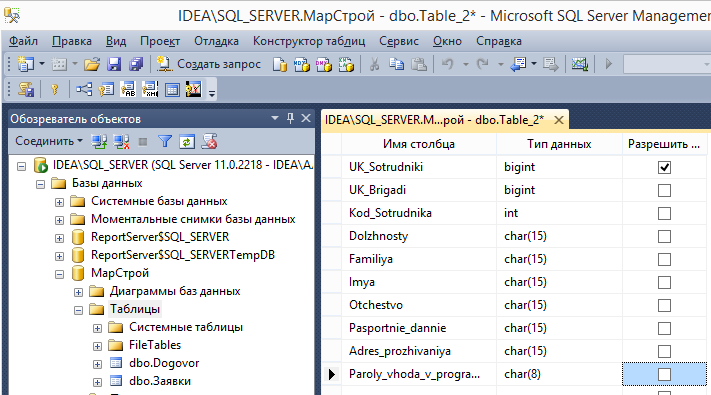Open the Сервис menu
Screen dimensions: 711x395
399,41
